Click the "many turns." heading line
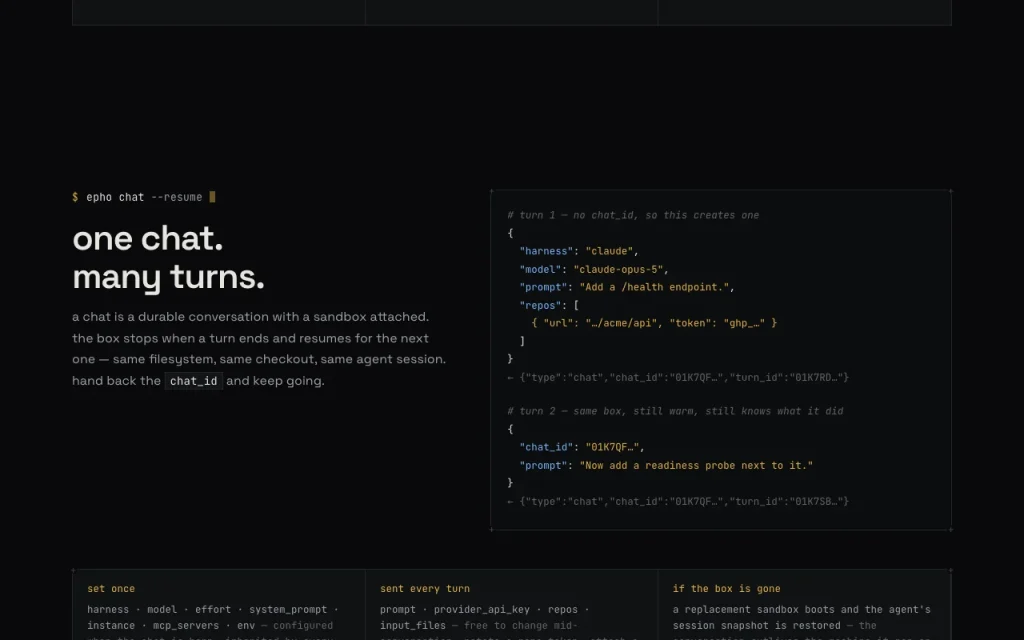 pyautogui.click(x=168, y=277)
